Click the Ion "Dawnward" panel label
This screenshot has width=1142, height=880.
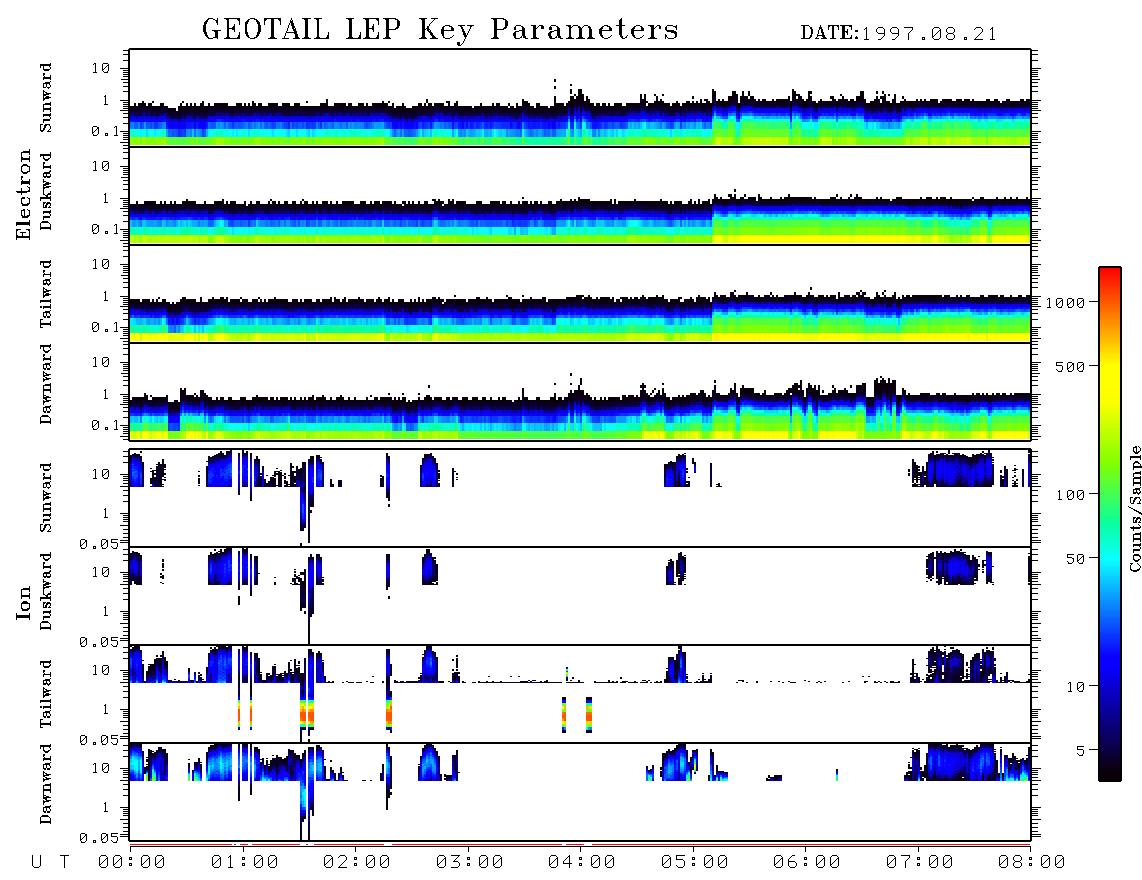point(46,784)
